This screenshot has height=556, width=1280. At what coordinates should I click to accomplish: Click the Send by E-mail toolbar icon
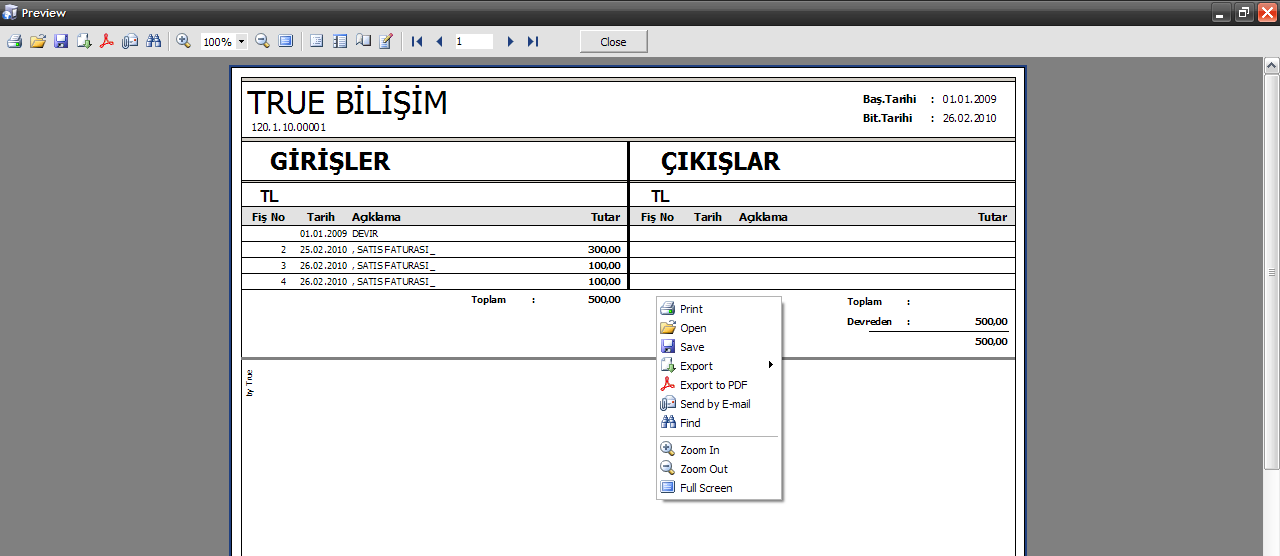pyautogui.click(x=130, y=41)
